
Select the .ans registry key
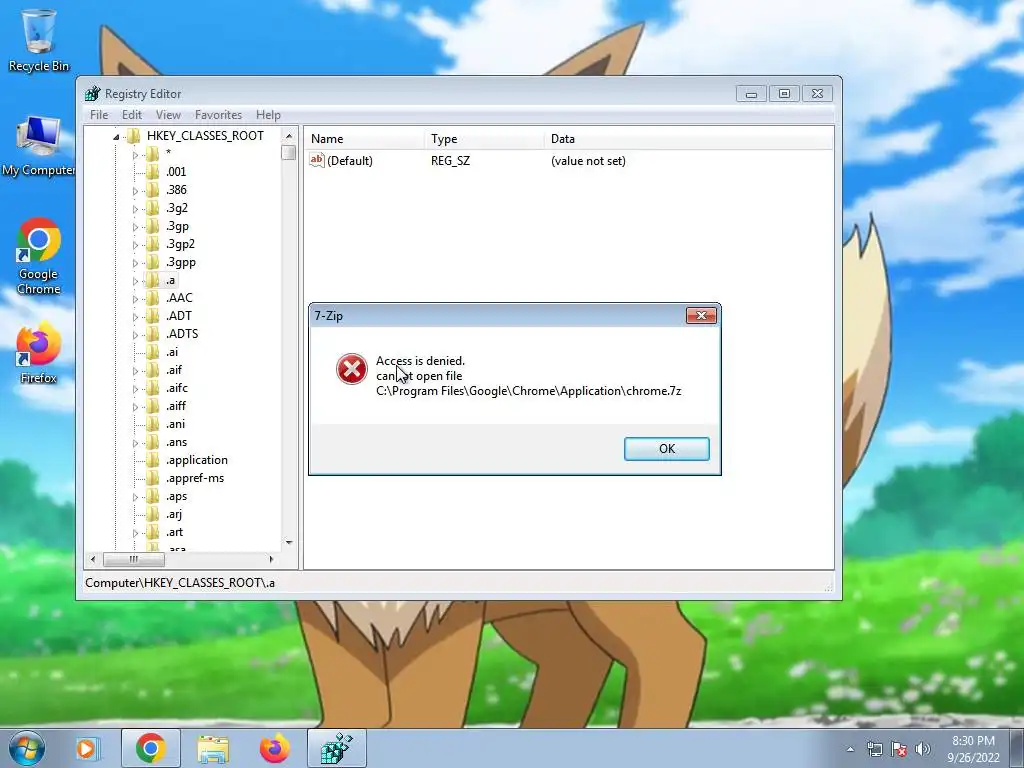(176, 442)
